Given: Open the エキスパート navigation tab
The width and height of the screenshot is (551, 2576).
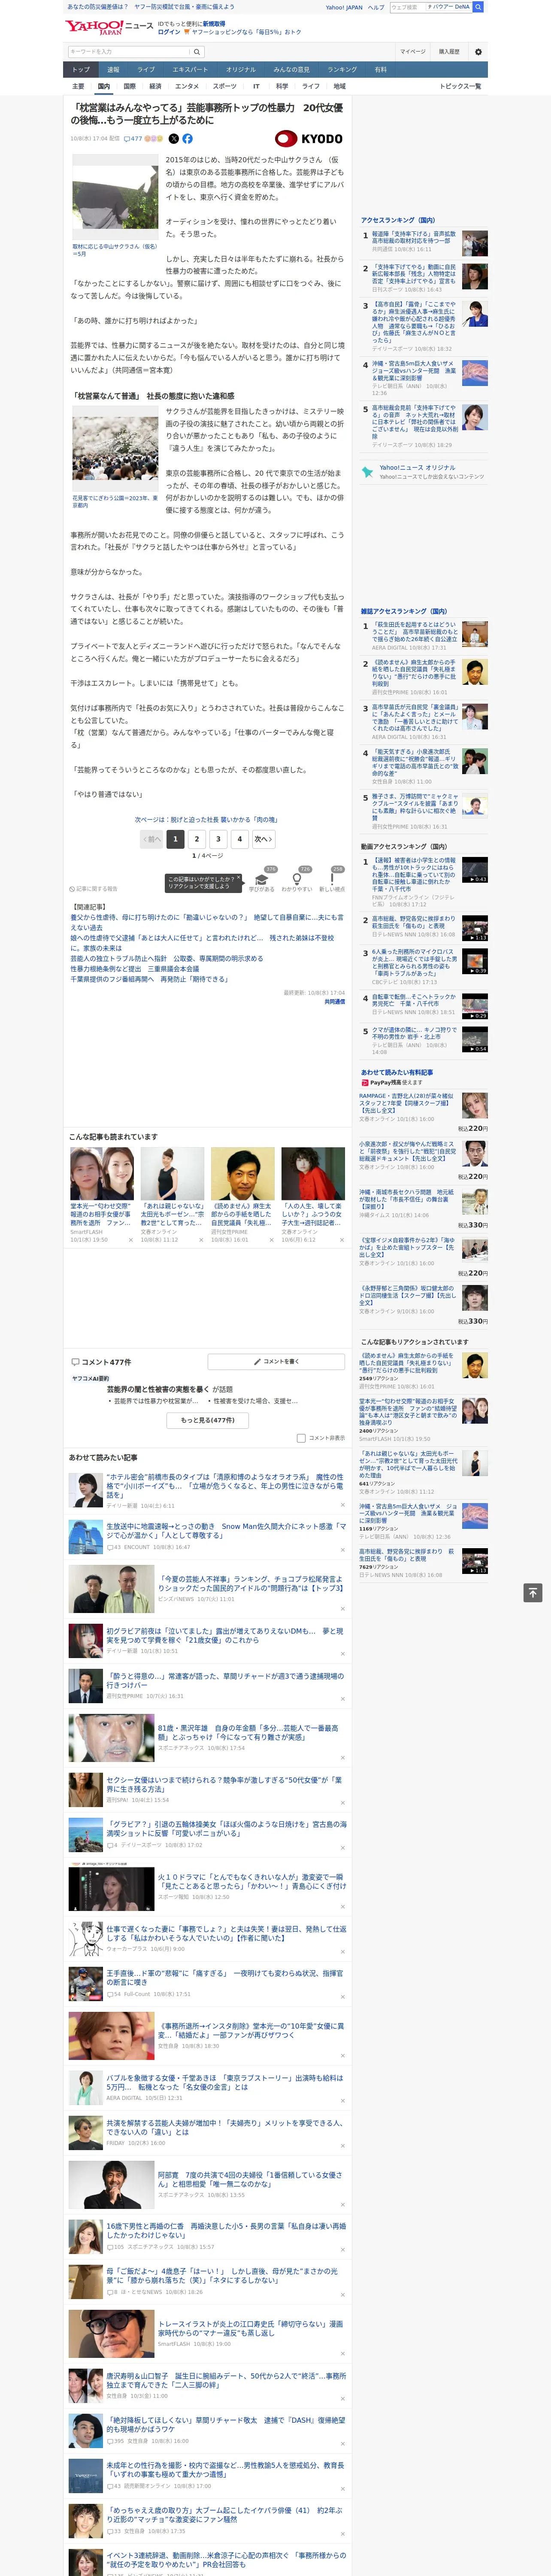Looking at the screenshot, I should (190, 70).
